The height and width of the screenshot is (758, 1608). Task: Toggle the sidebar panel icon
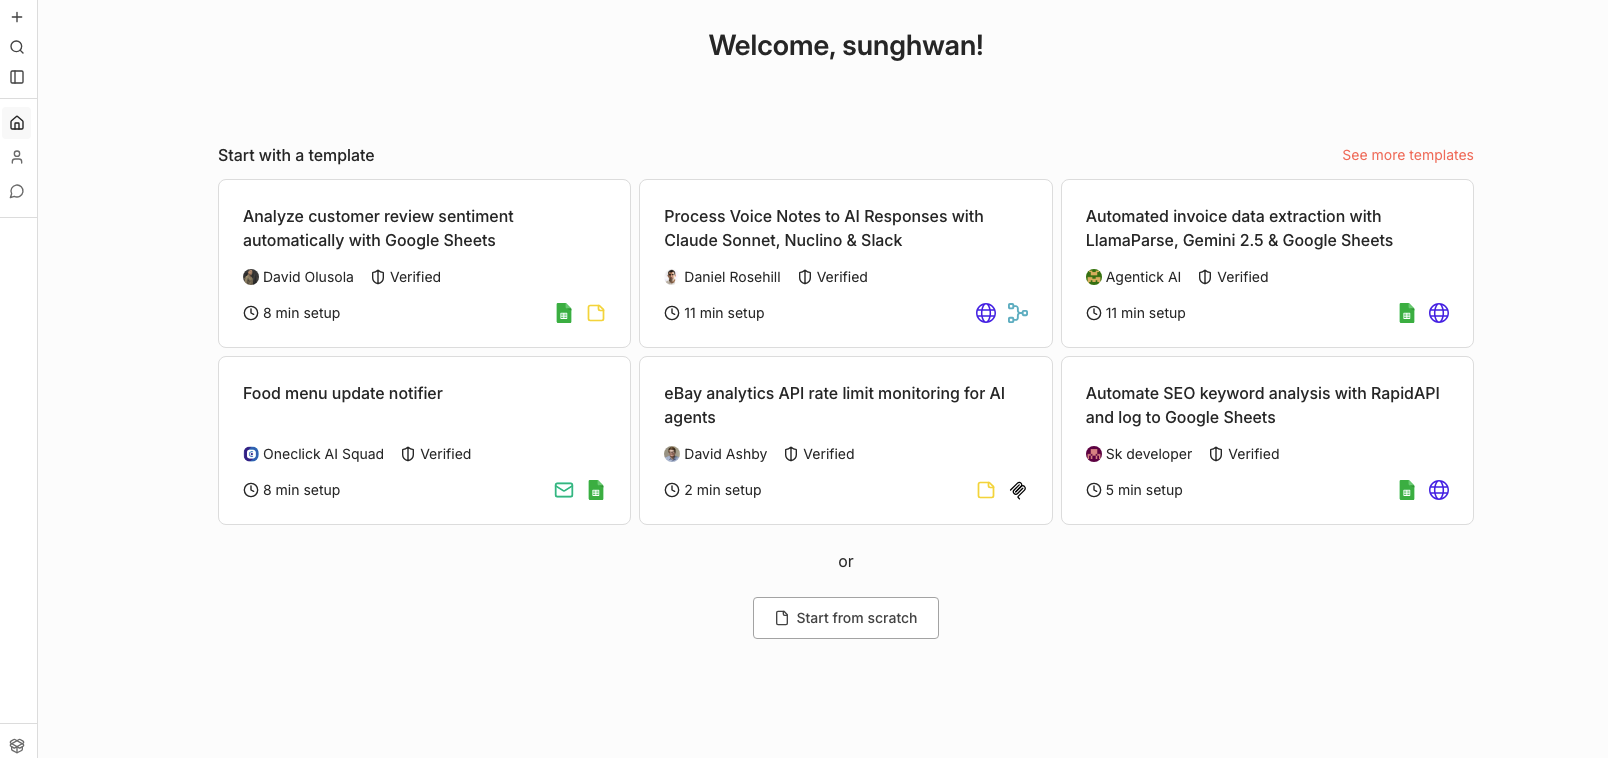pyautogui.click(x=17, y=77)
